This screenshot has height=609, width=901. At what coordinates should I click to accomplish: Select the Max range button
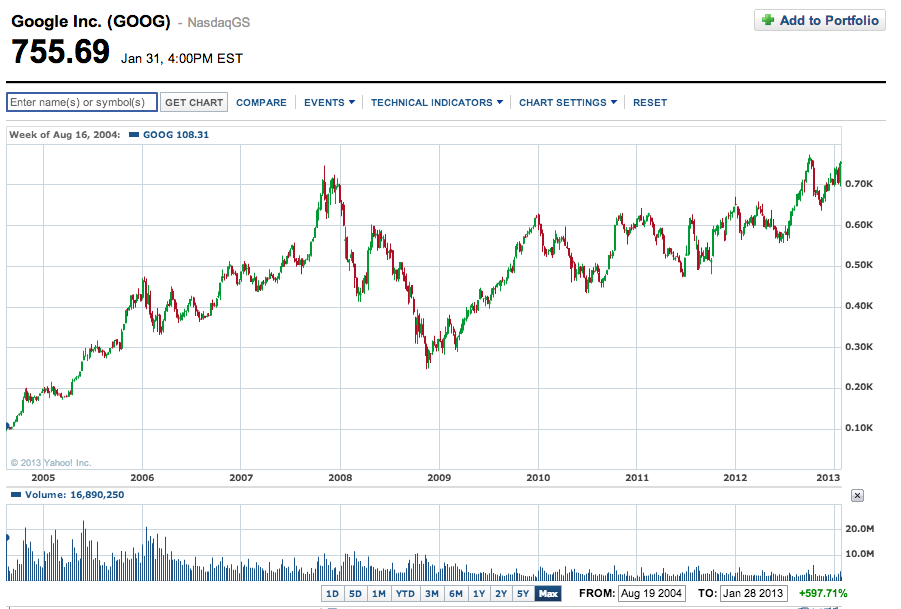[548, 594]
